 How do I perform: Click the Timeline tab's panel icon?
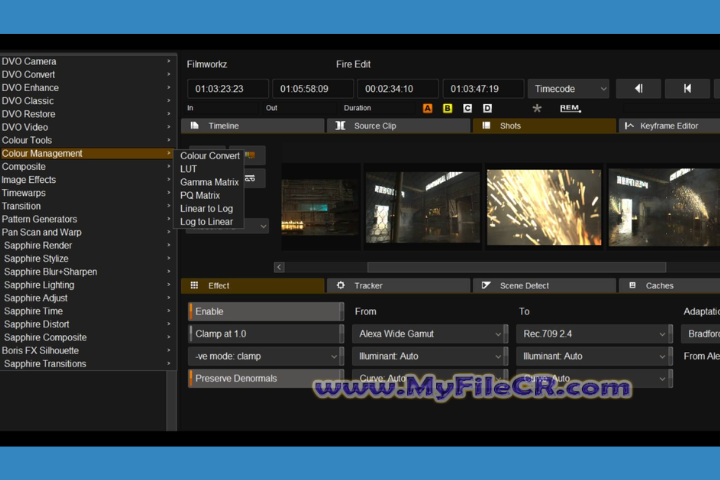point(194,125)
